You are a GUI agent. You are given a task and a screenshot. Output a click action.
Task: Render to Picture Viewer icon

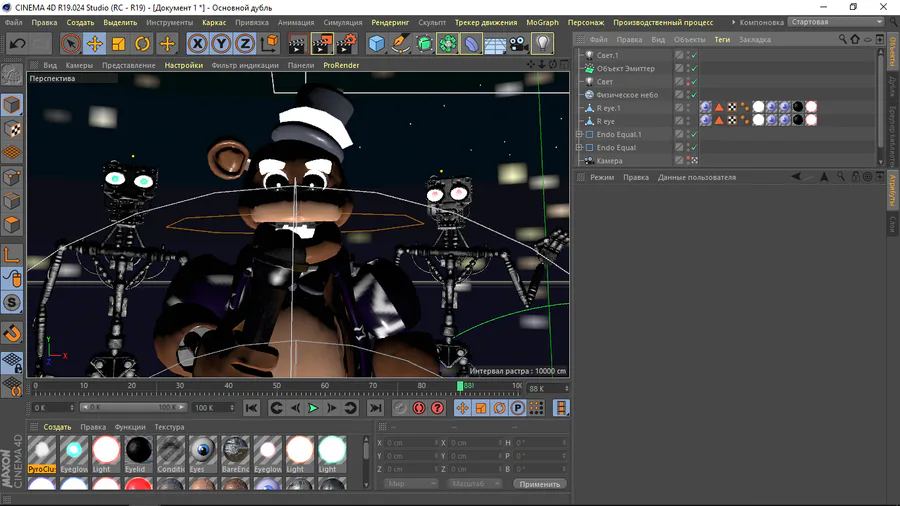coord(322,44)
